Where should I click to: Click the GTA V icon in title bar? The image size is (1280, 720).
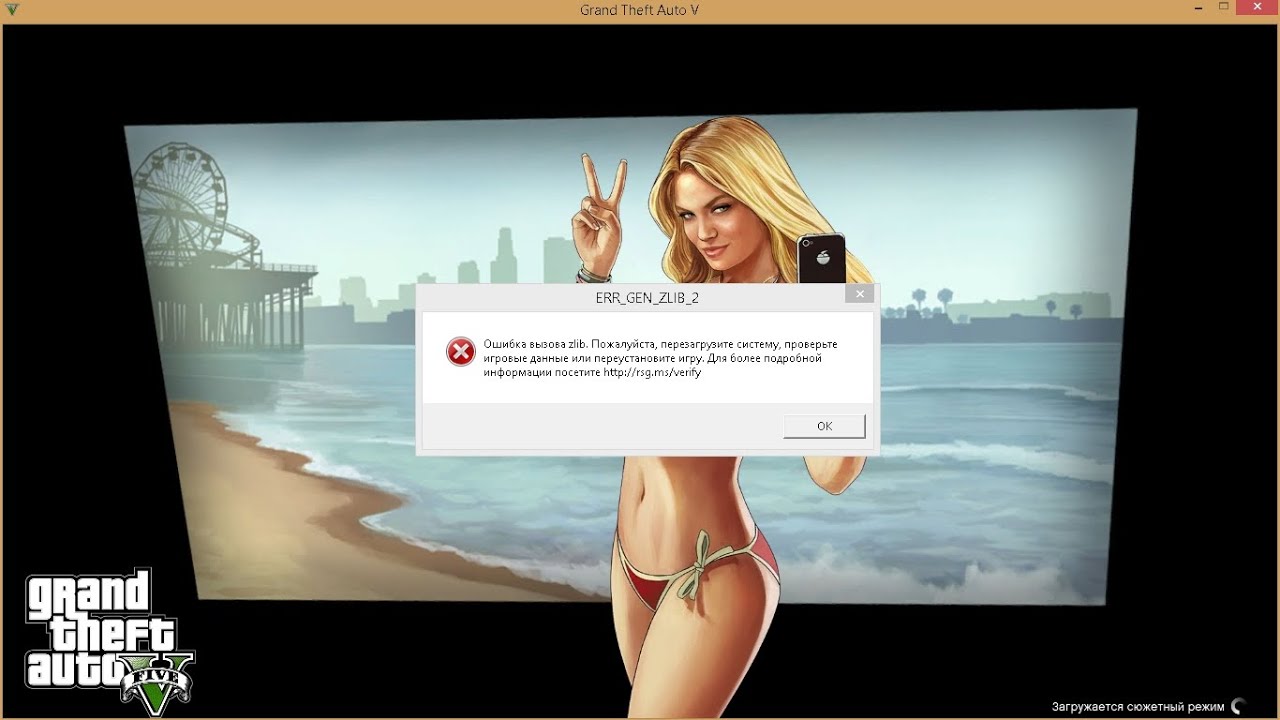click(x=12, y=10)
